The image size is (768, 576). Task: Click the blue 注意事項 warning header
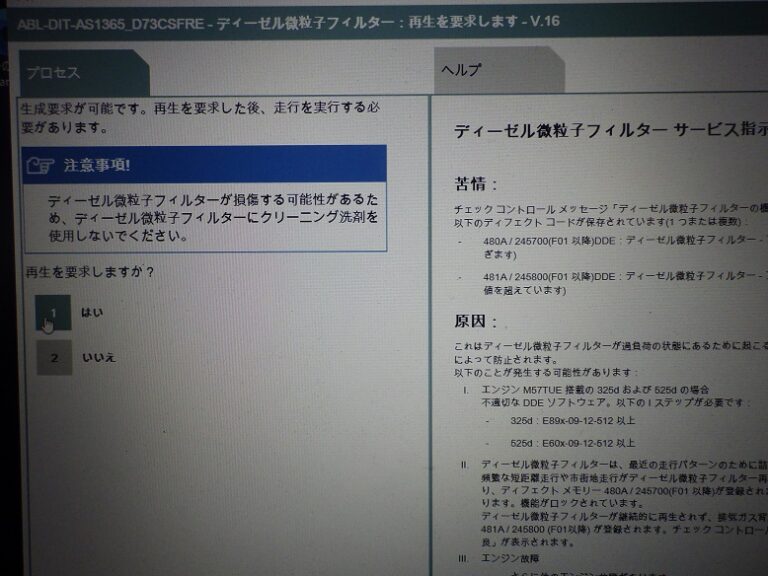(204, 164)
